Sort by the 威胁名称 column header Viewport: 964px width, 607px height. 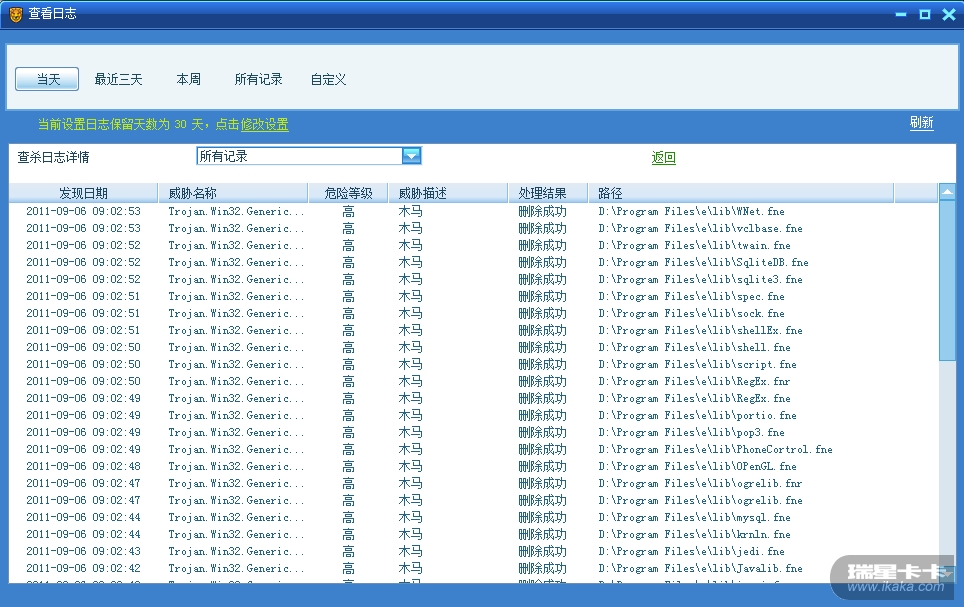tap(233, 193)
